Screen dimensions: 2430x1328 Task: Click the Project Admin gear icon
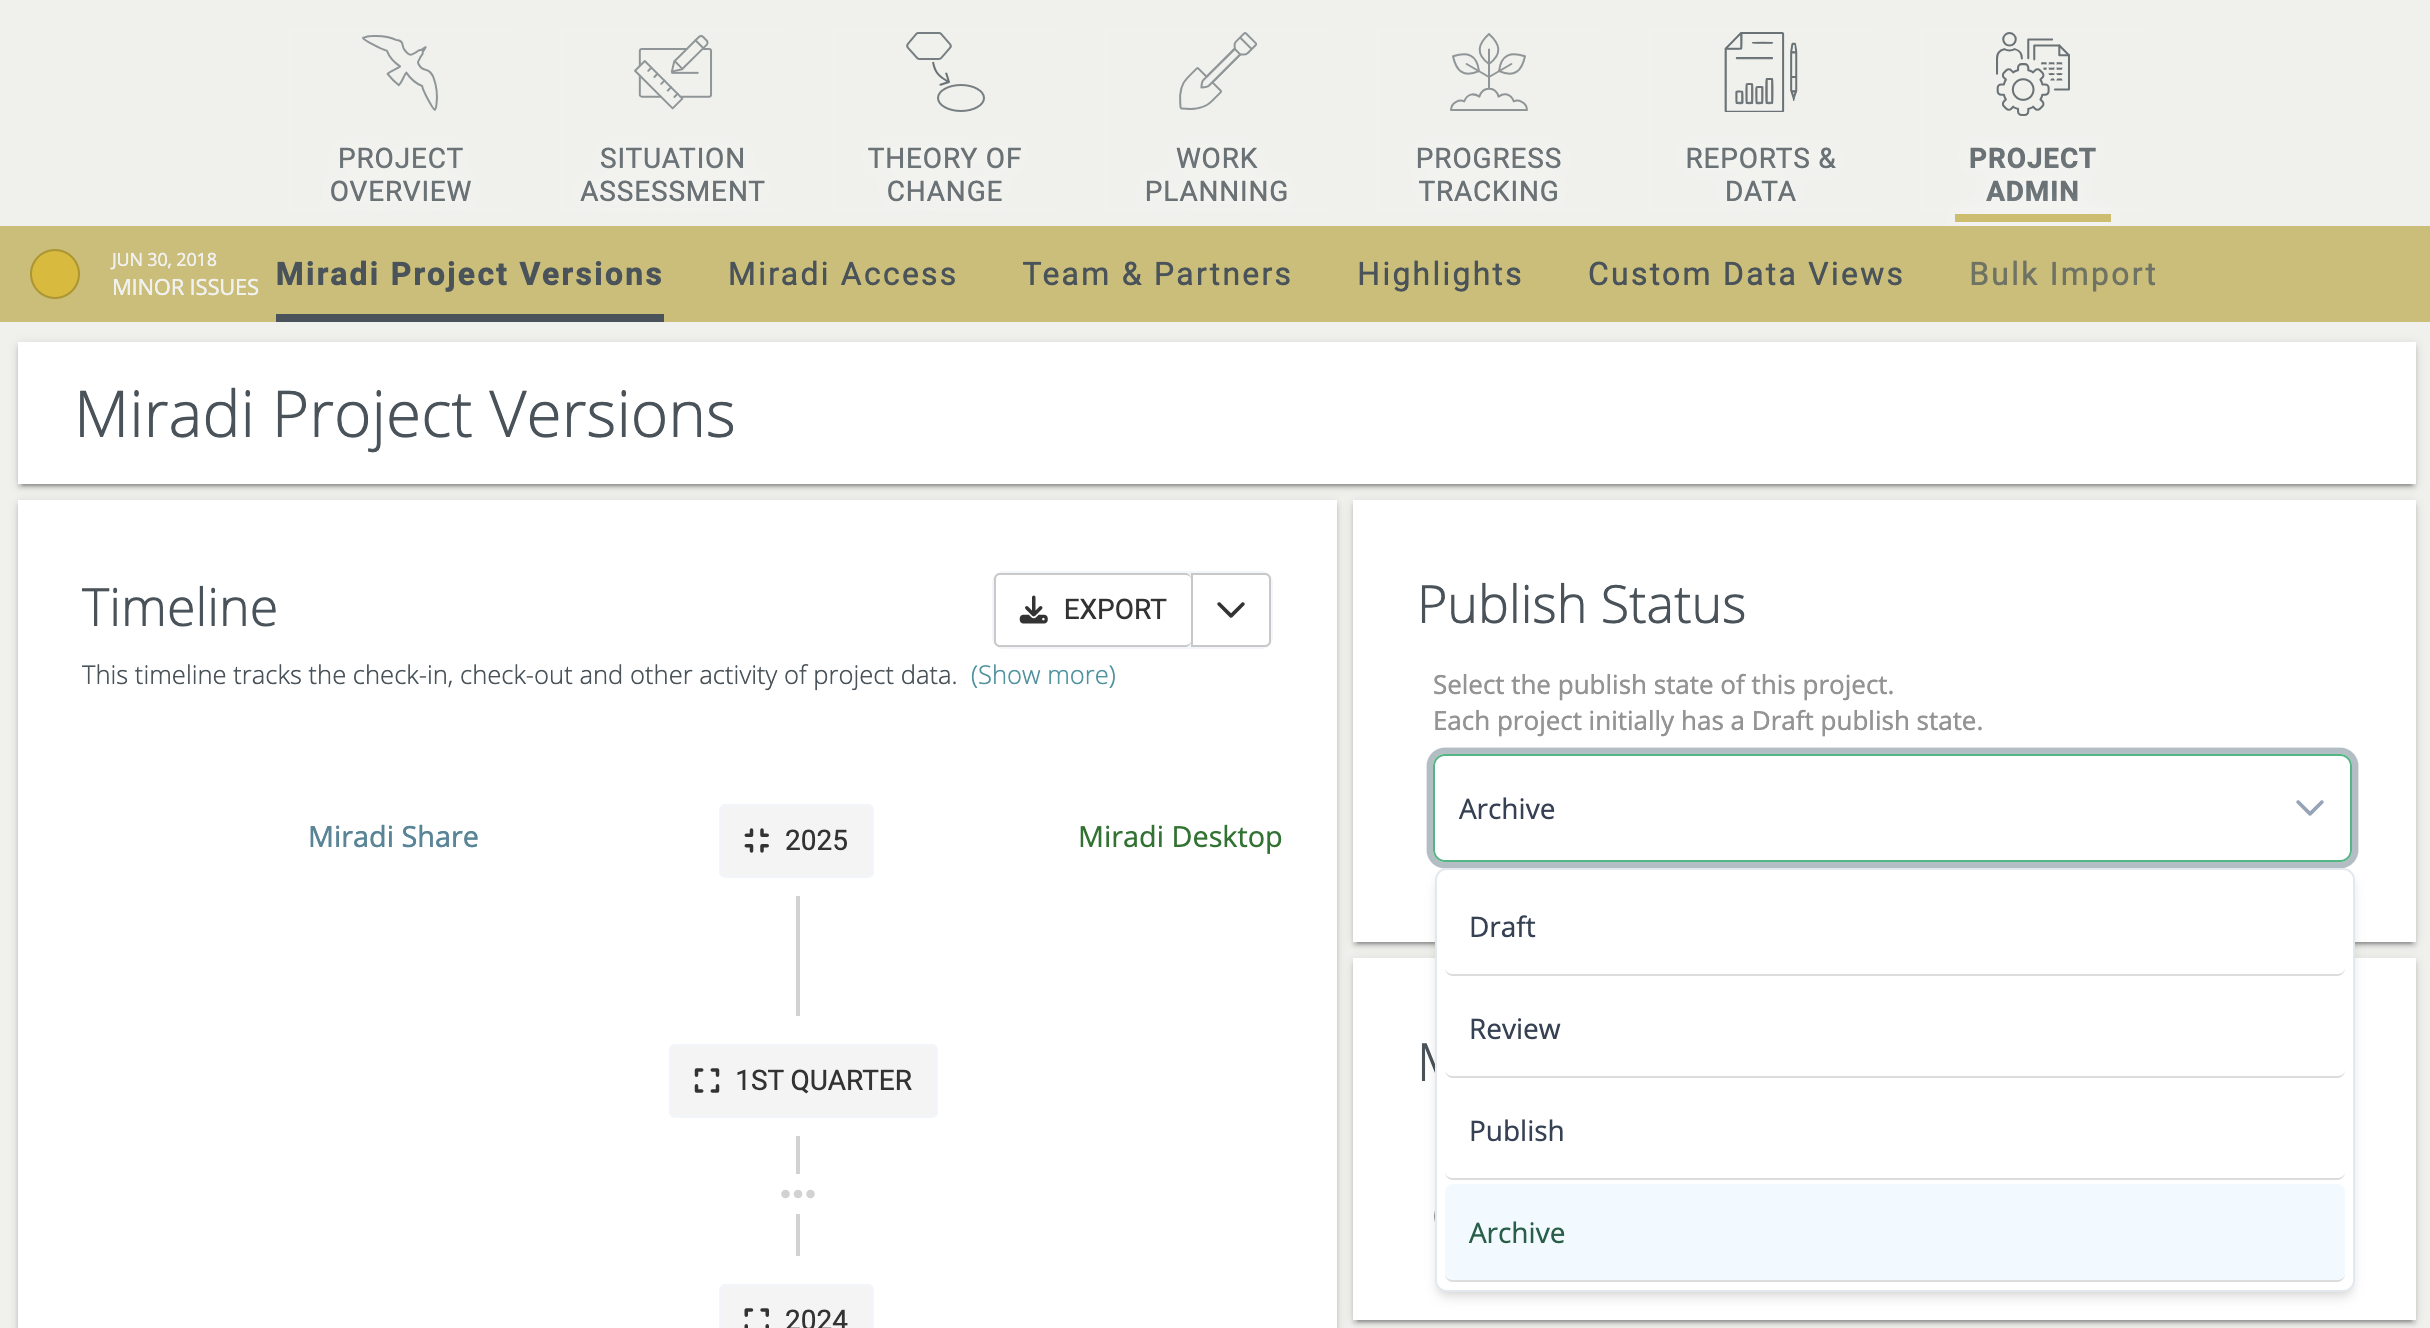click(x=2030, y=70)
